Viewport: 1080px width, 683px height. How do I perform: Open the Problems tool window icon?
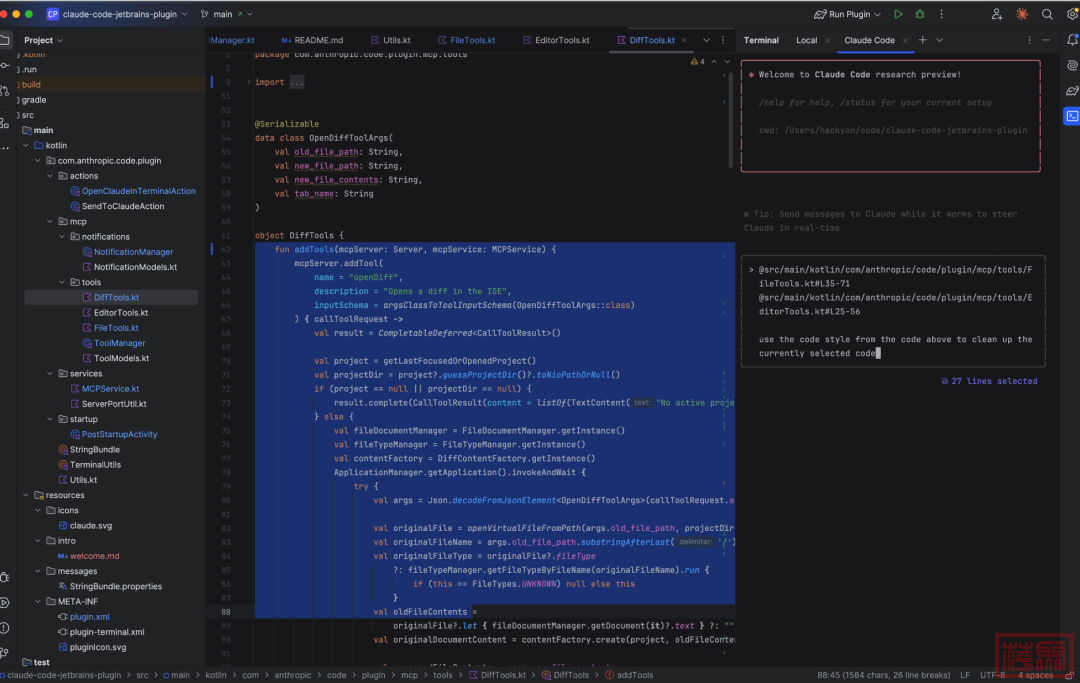[5, 628]
